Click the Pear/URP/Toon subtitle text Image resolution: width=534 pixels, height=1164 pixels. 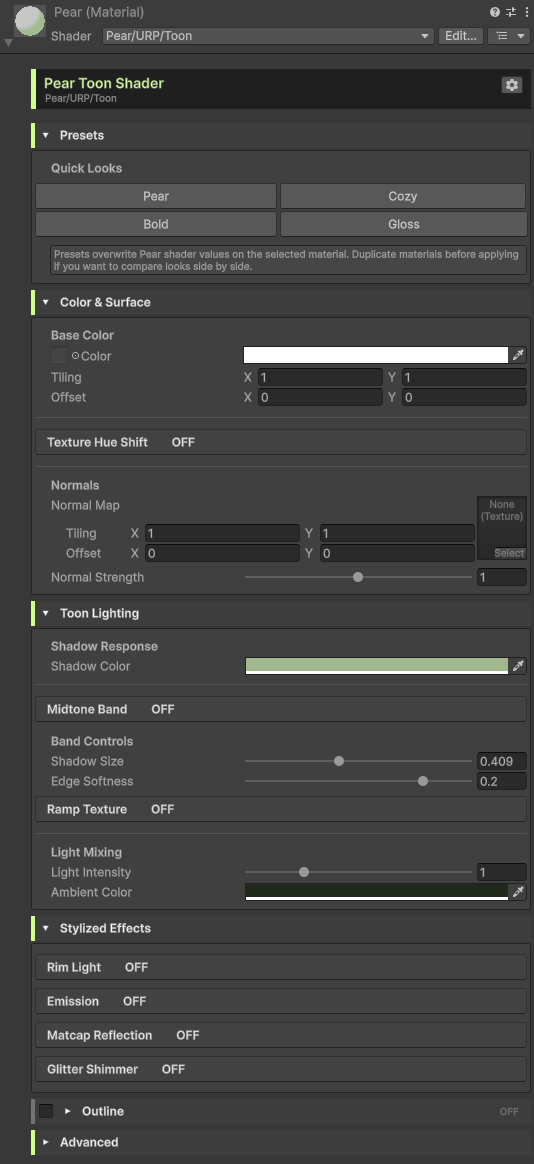(x=80, y=98)
